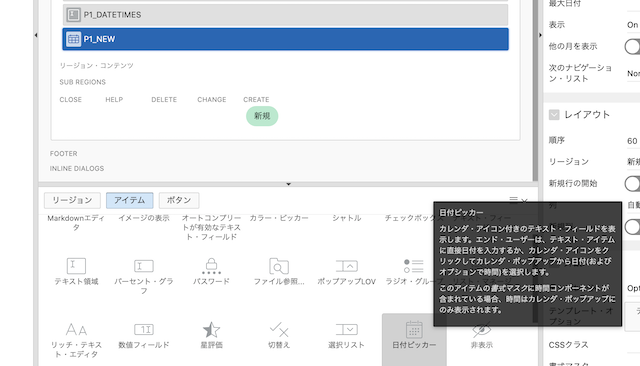
Task: Click the 順序 value field showing 60
Action: [x=633, y=141]
